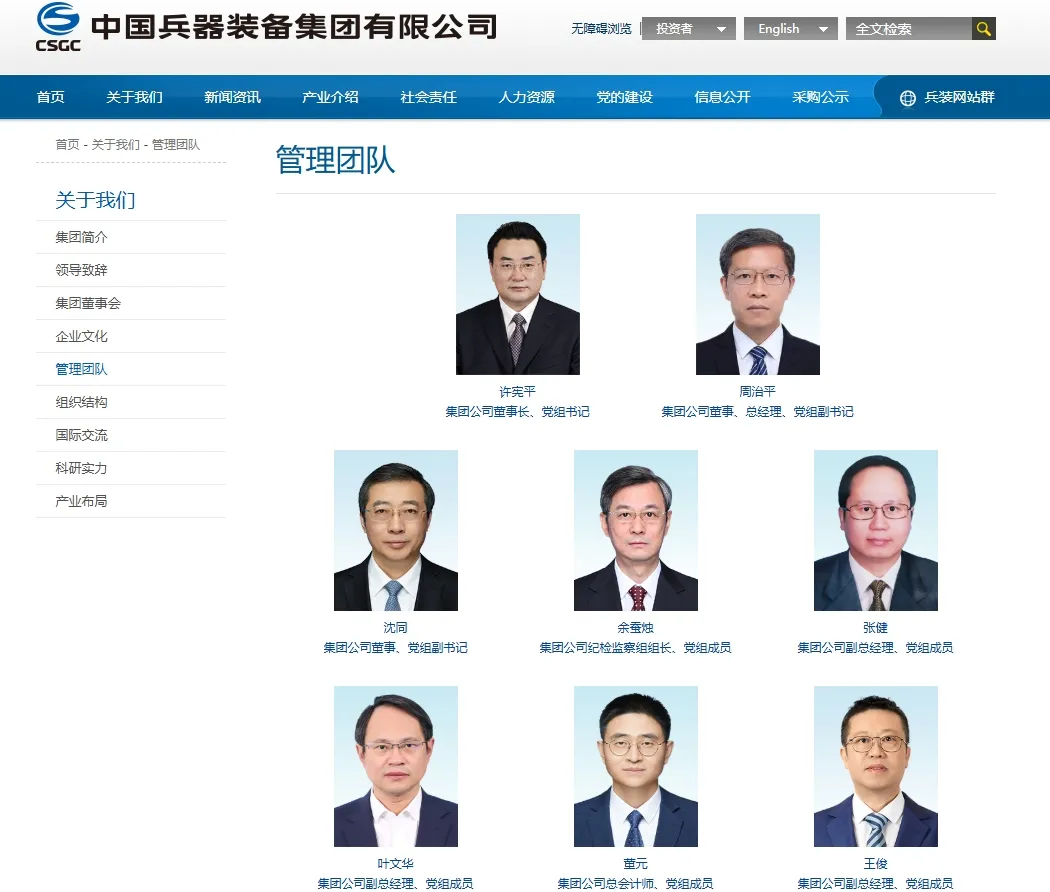Click the portrait photo above 王俊

(875, 766)
